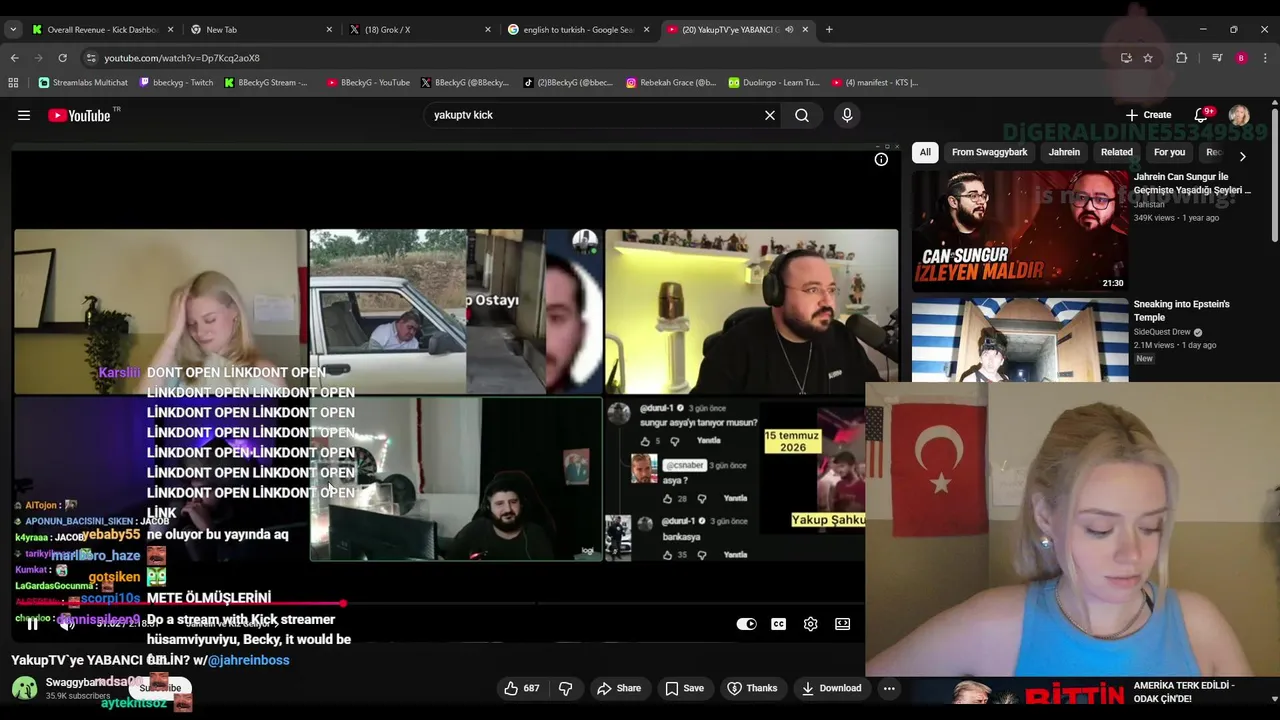
Task: Close the New Tab browser tab
Action: pyautogui.click(x=329, y=30)
